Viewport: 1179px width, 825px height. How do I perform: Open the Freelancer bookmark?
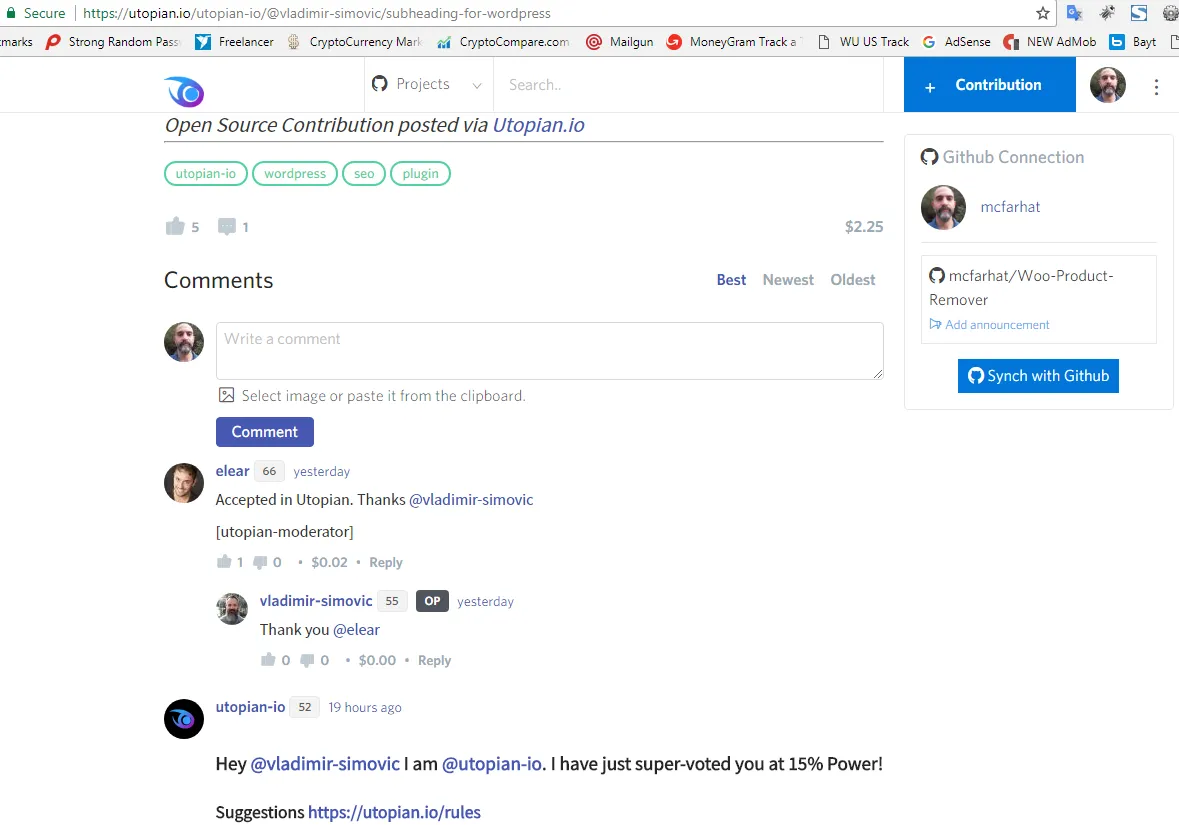coord(234,41)
